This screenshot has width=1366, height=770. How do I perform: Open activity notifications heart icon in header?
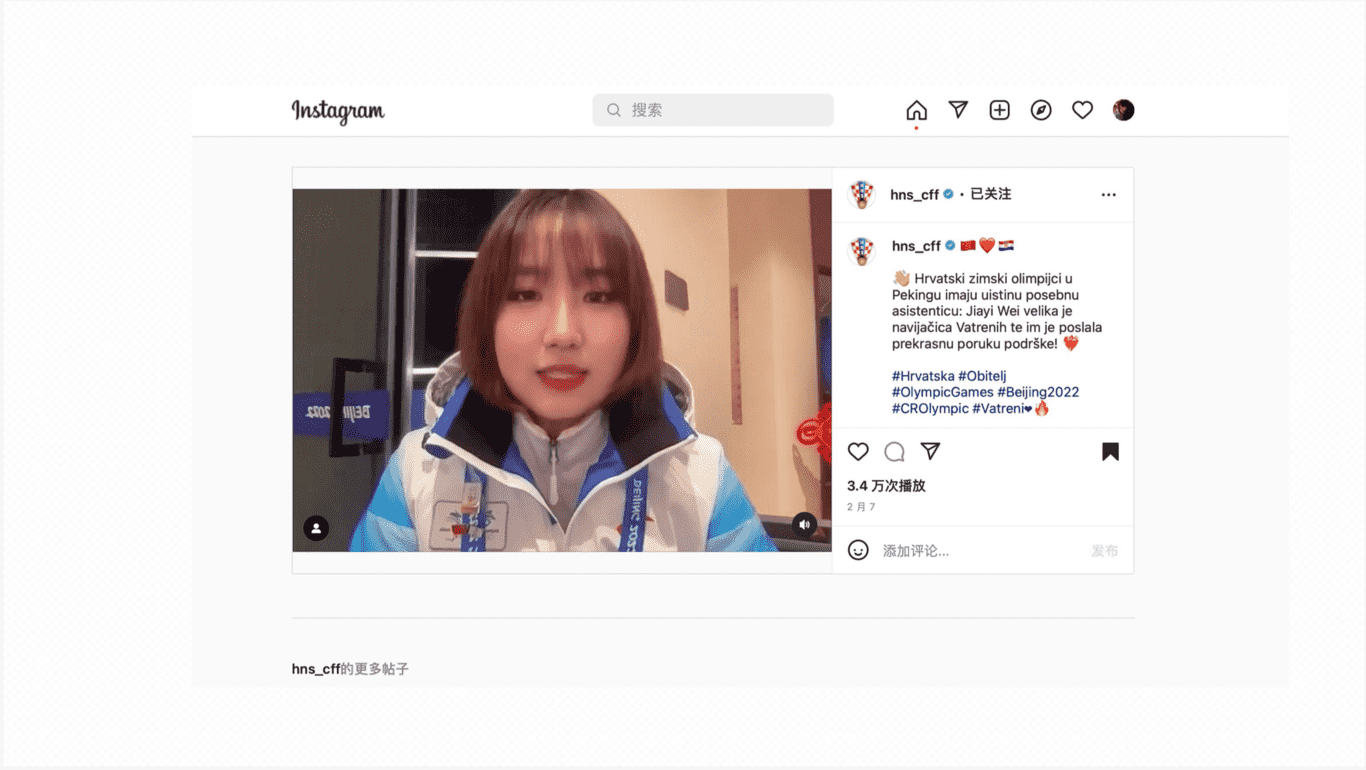pos(1082,110)
